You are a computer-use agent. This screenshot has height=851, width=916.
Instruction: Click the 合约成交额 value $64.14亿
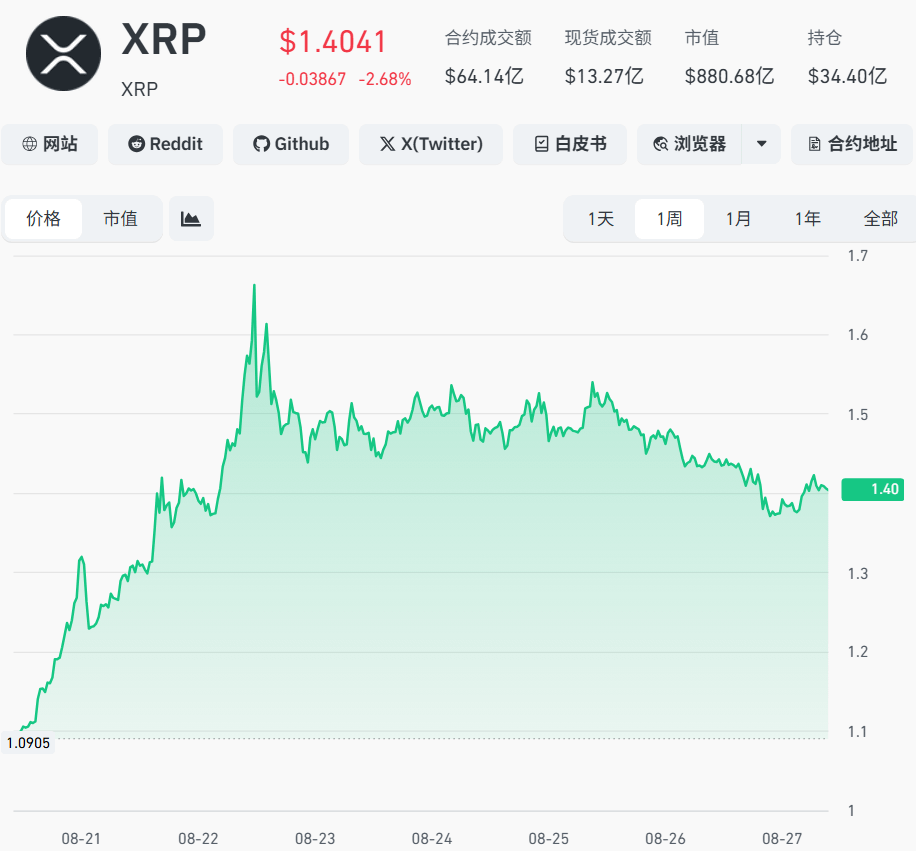tap(484, 77)
